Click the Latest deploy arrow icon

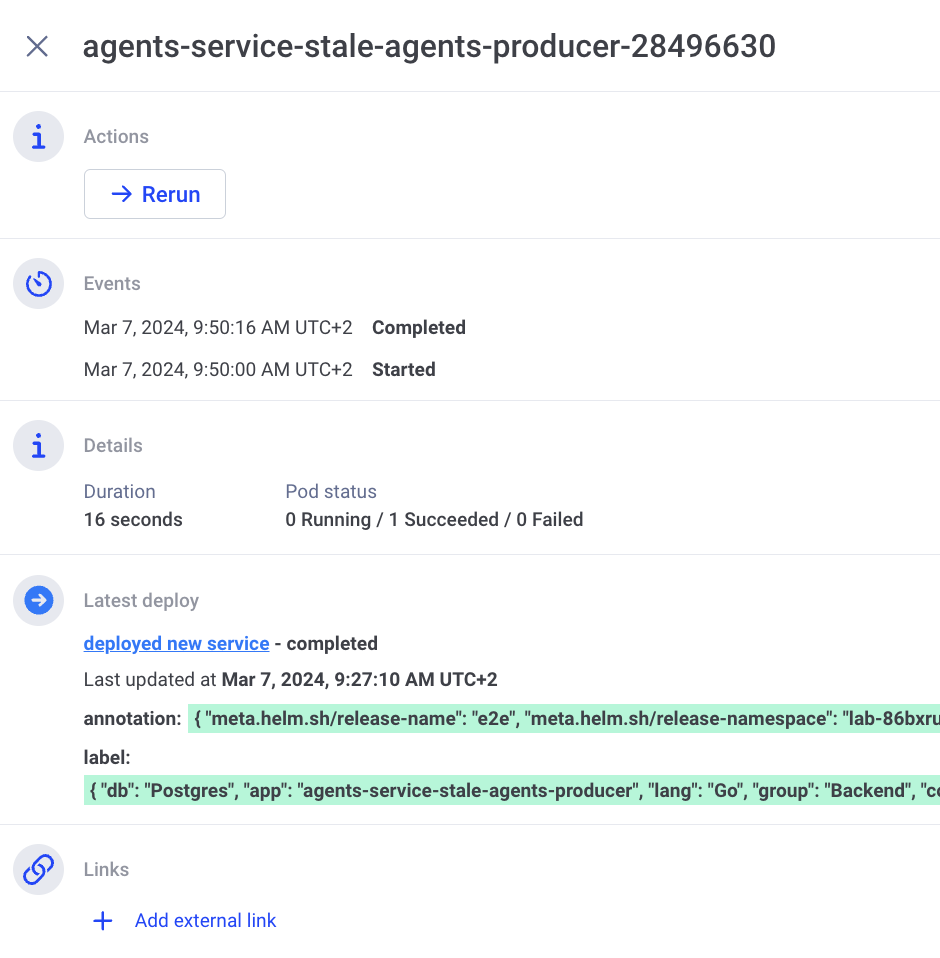38,601
